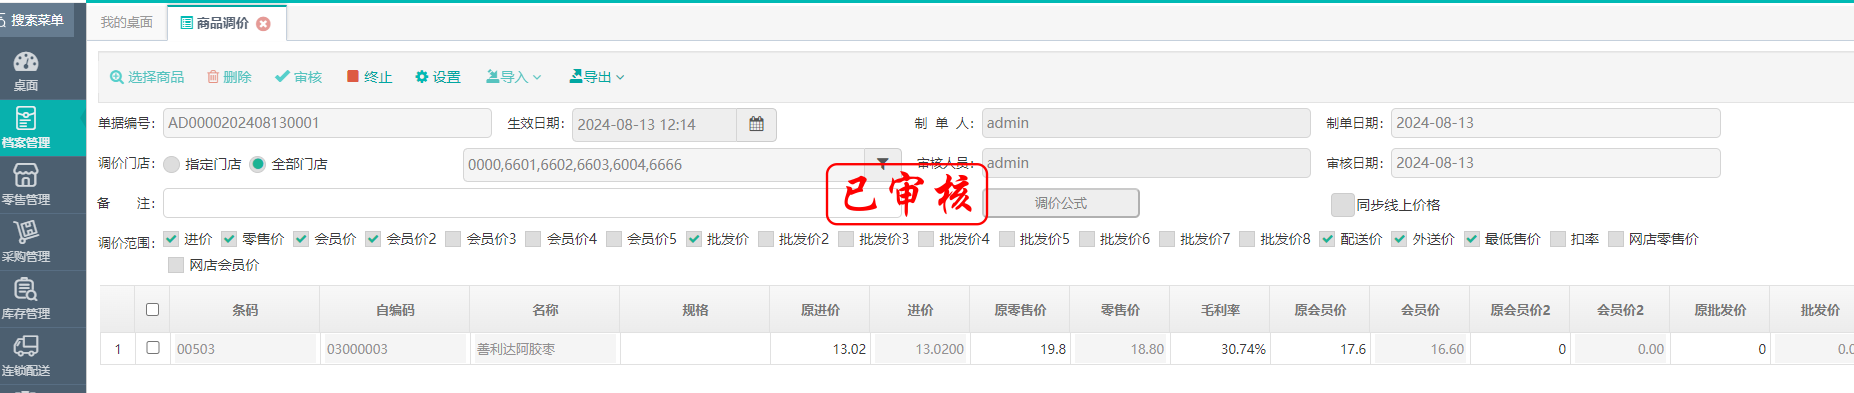Toggle the 外送价 checkbox
Screen dimensions: 1854x393
point(1399,239)
